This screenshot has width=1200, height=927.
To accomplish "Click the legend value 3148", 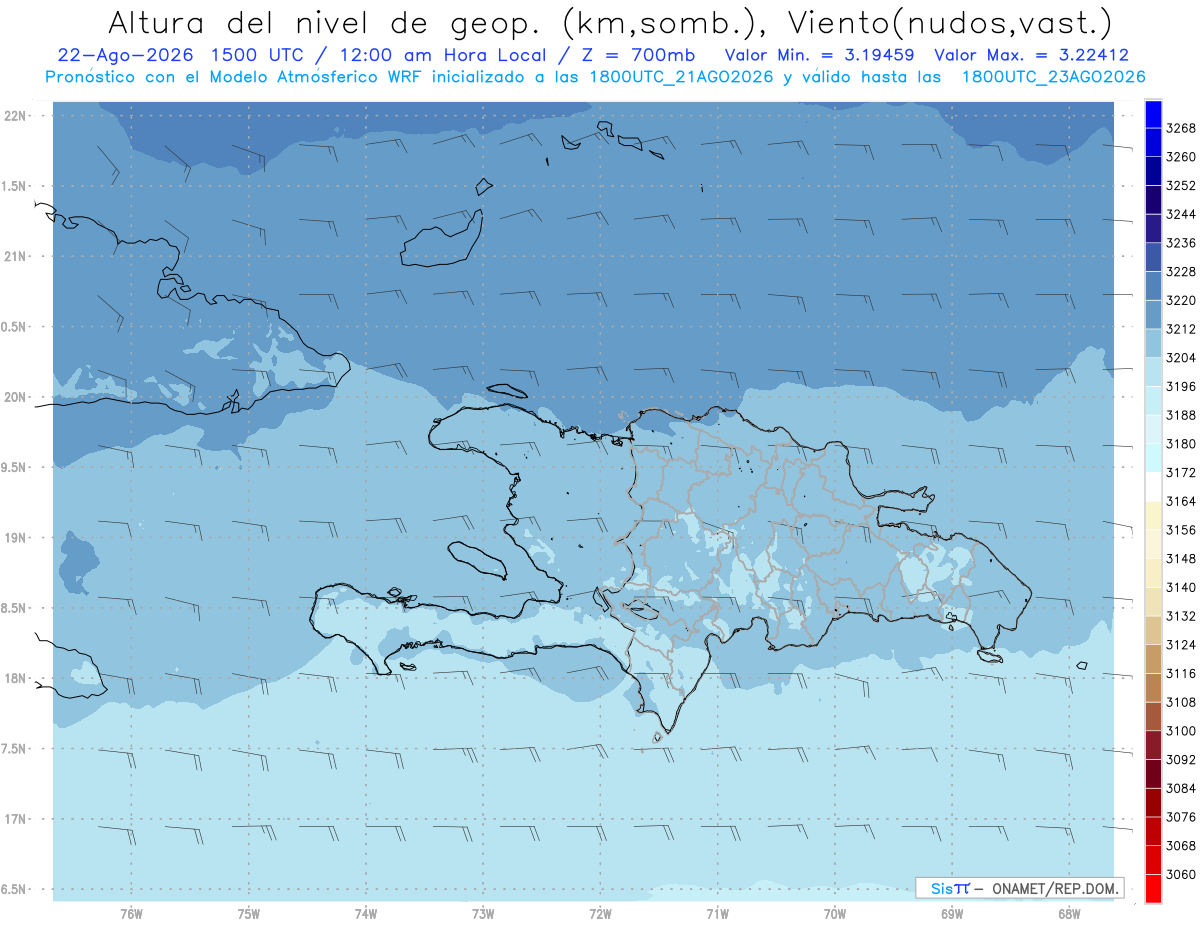I will tap(1180, 558).
